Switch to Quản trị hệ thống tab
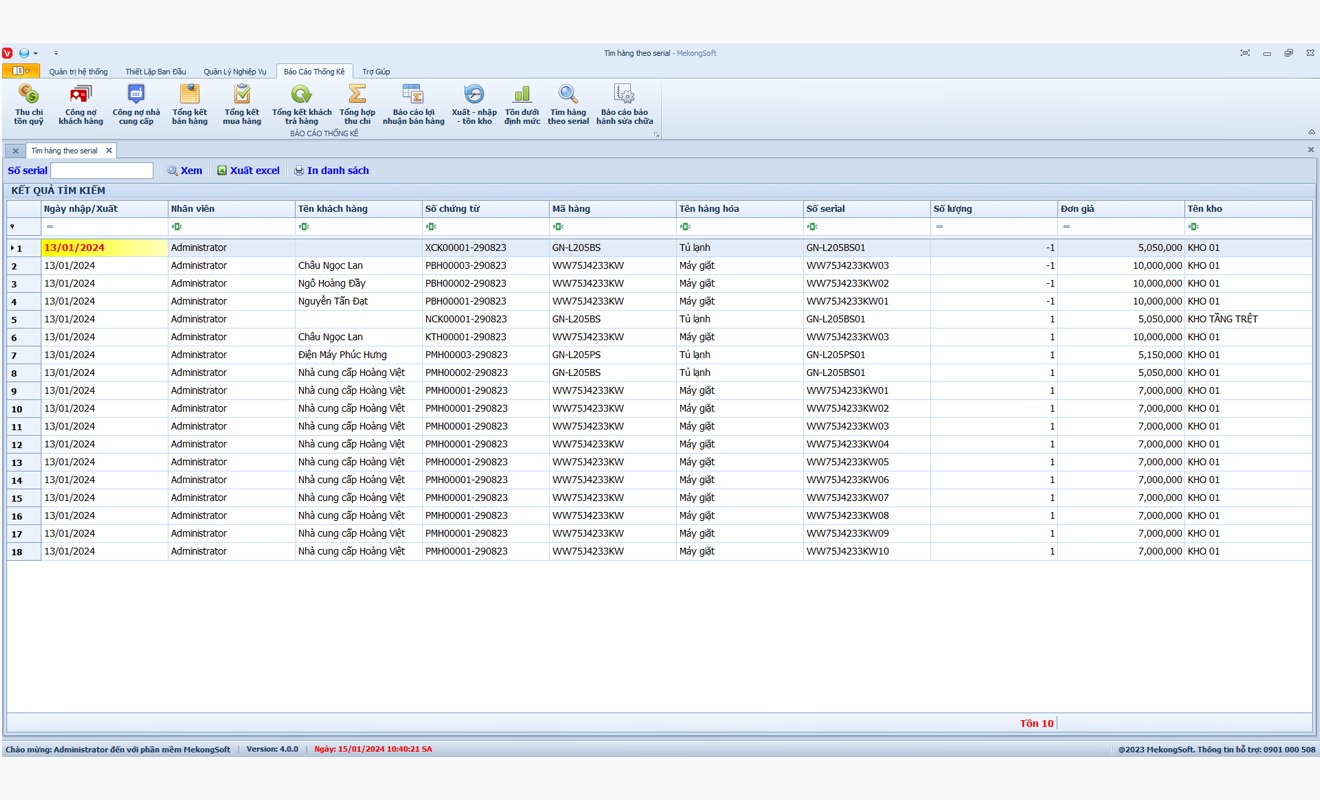This screenshot has width=1320, height=800. (x=78, y=72)
